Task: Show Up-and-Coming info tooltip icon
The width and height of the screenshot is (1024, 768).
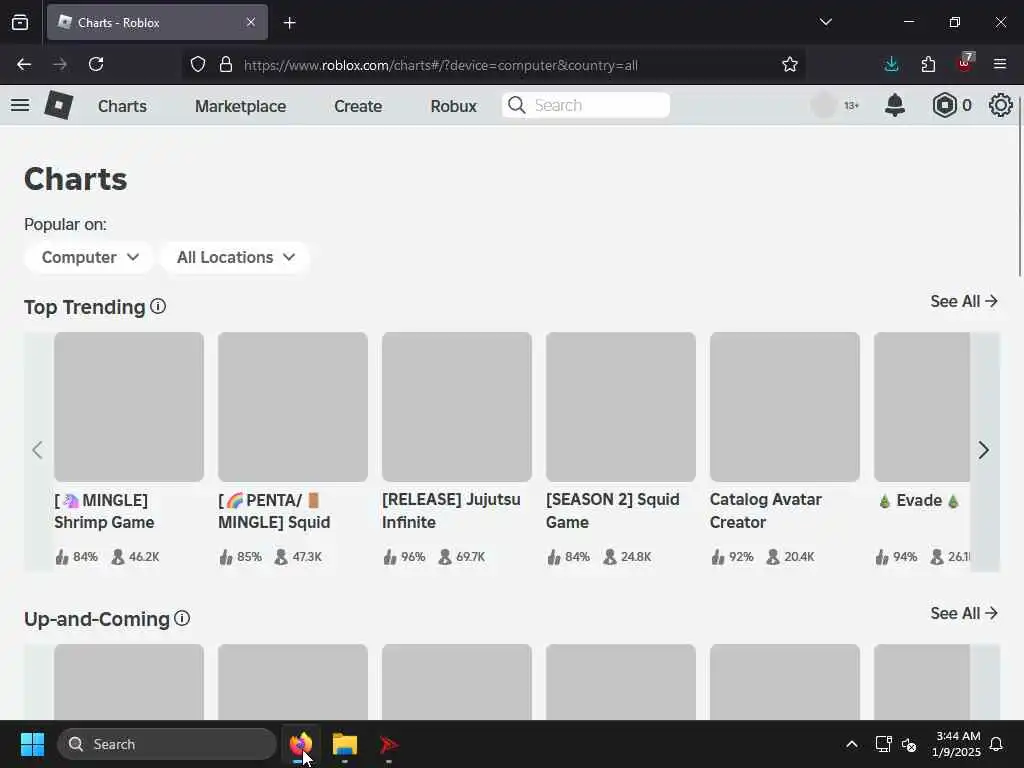Action: point(182,618)
